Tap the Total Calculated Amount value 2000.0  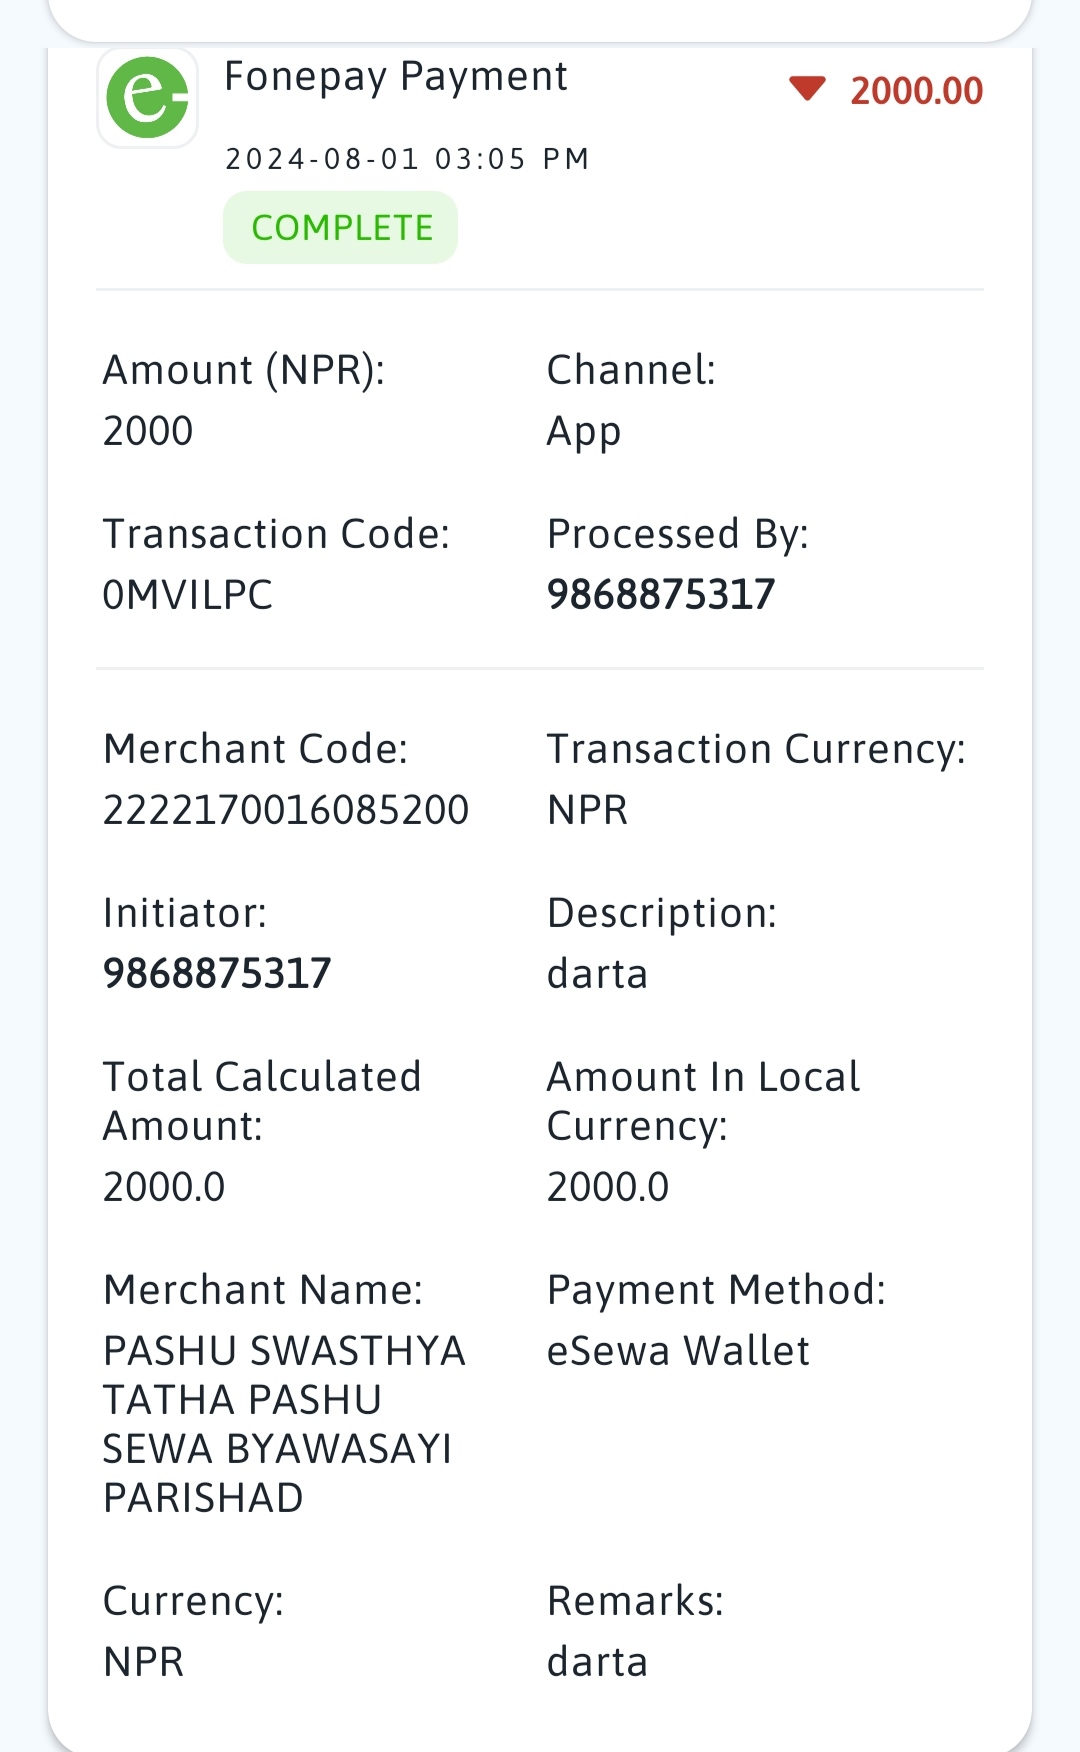click(164, 1187)
